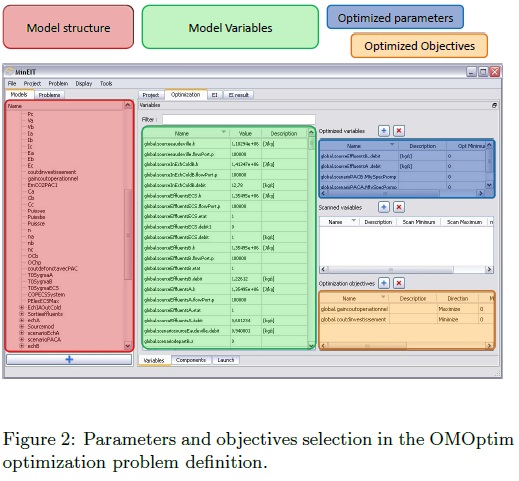The height and width of the screenshot is (481, 519).
Task: Select Puissc in the model tree
Action: (36, 224)
